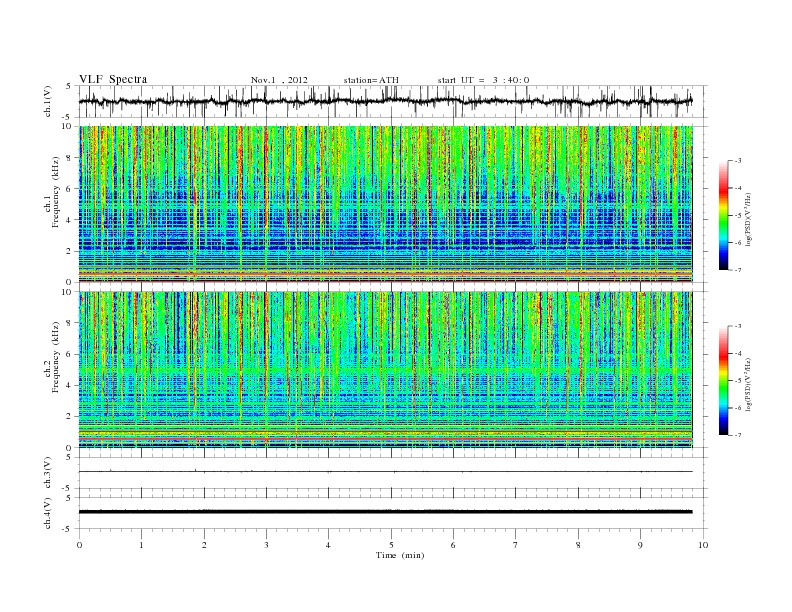
Task: Click time-axis tick label "0" at the bottom
Action: 79,545
